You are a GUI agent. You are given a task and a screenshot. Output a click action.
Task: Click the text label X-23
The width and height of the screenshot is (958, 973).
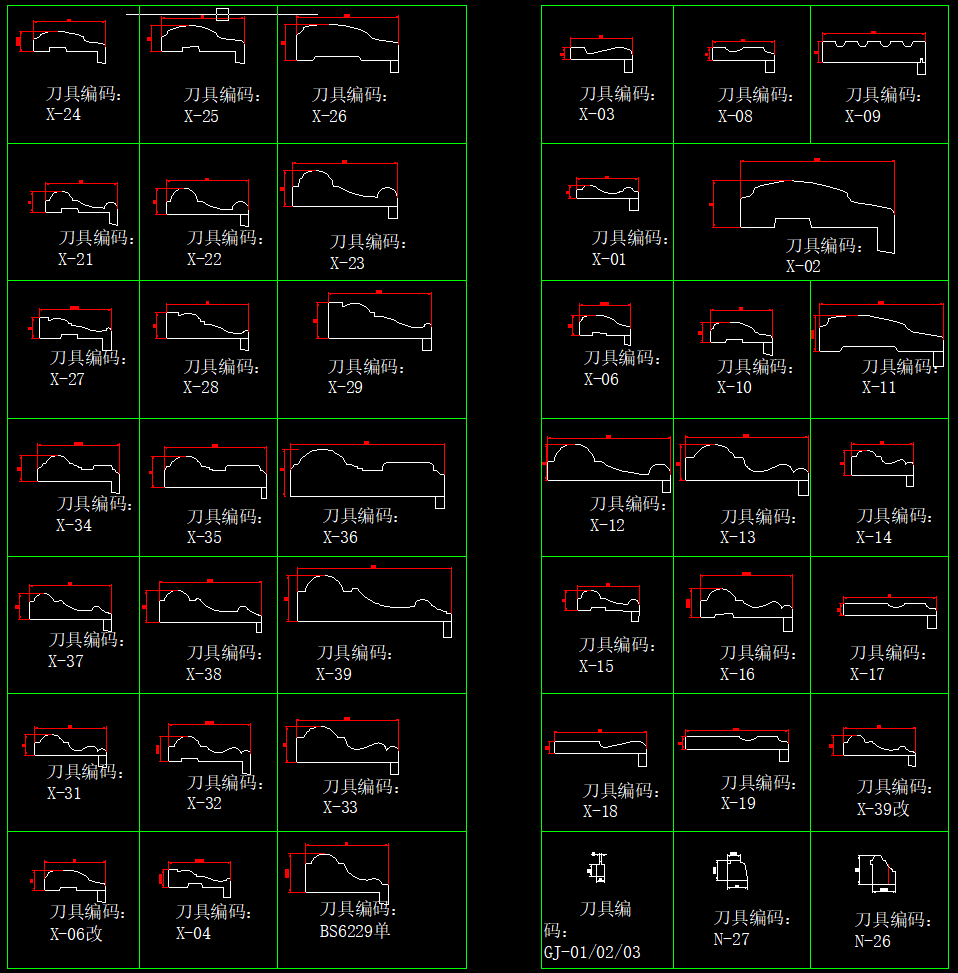coord(347,264)
